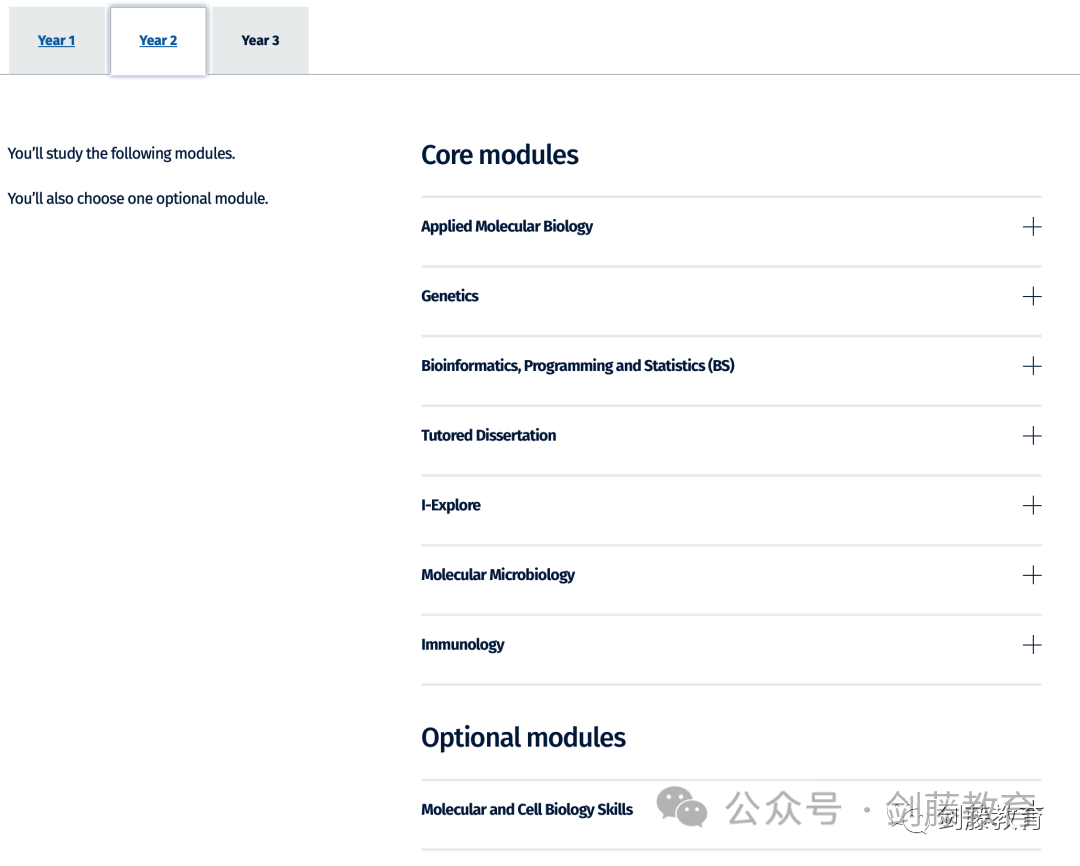Click the Core modules heading
Image resolution: width=1080 pixels, height=866 pixels.
tap(499, 155)
